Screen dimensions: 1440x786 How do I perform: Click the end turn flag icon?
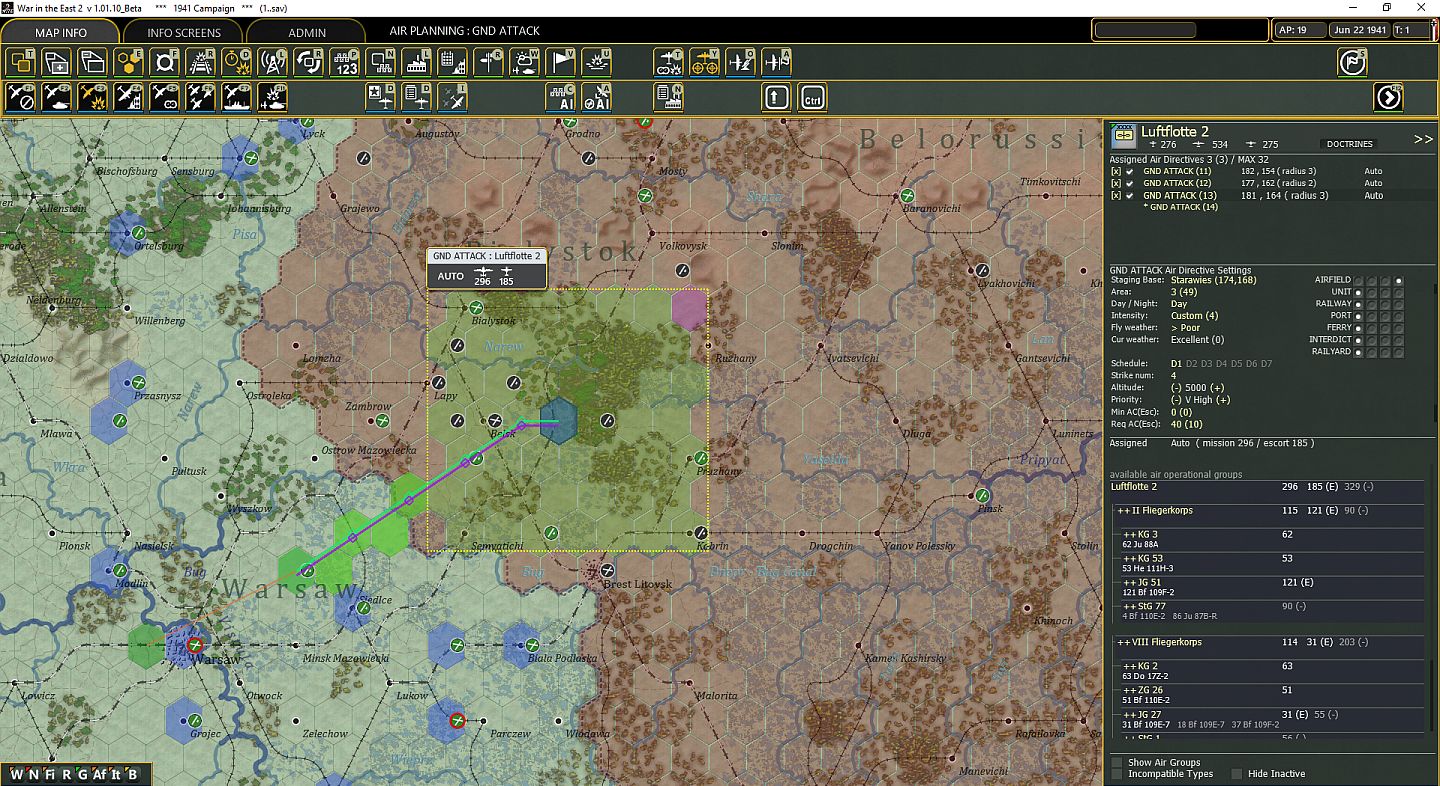[x=1353, y=62]
